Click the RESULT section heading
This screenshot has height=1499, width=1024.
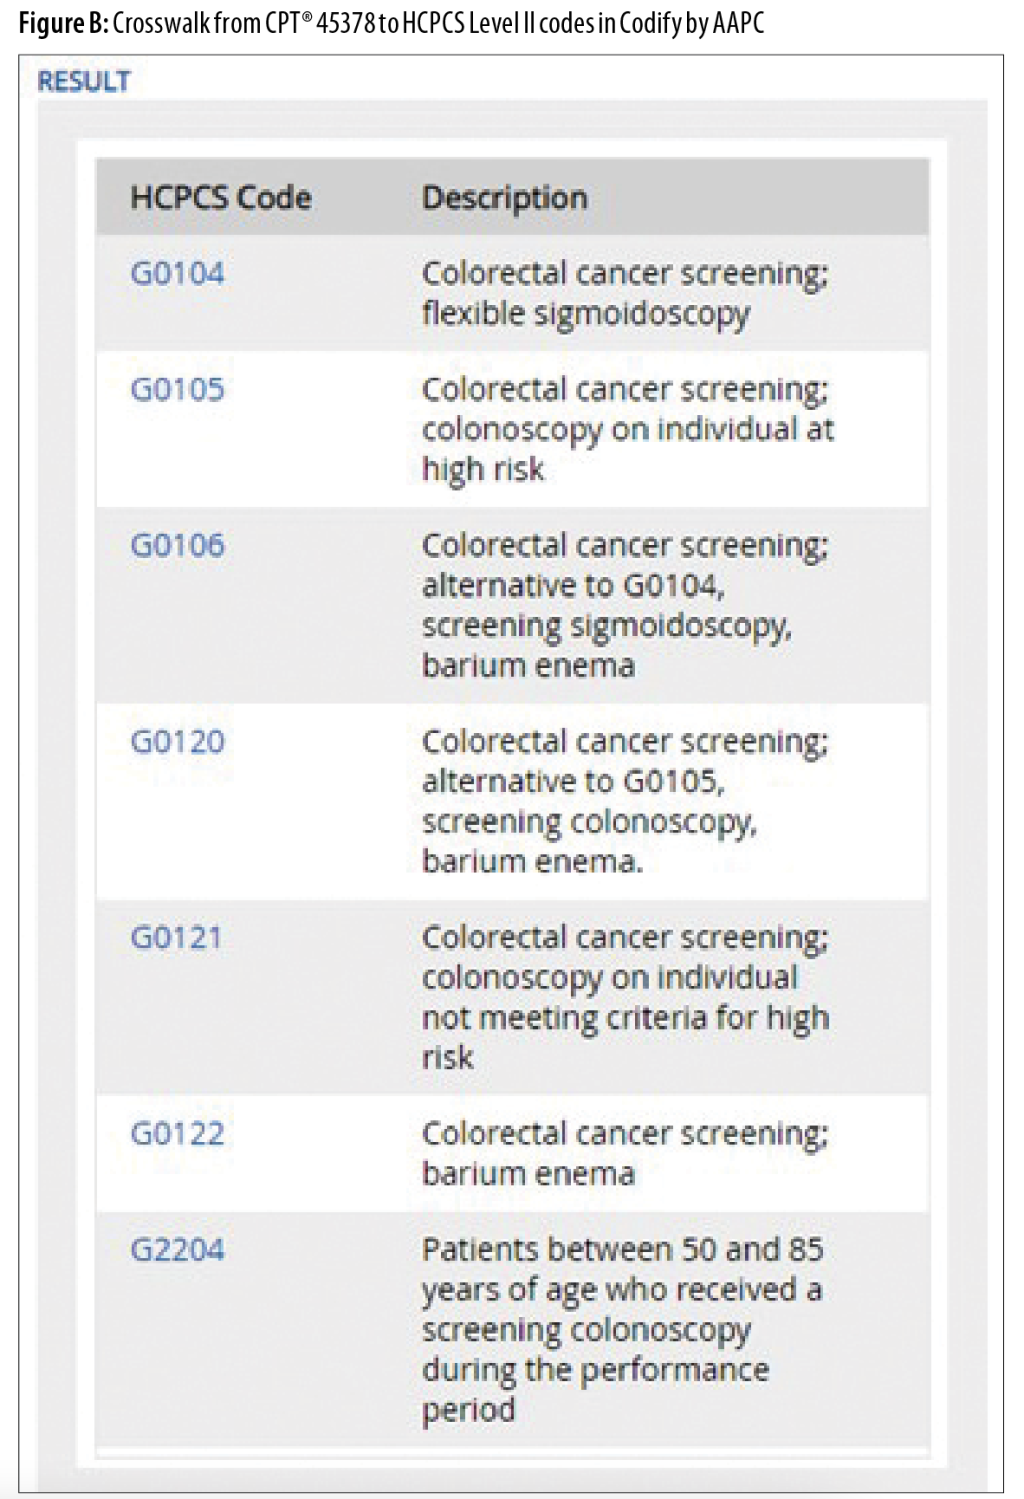(x=84, y=81)
